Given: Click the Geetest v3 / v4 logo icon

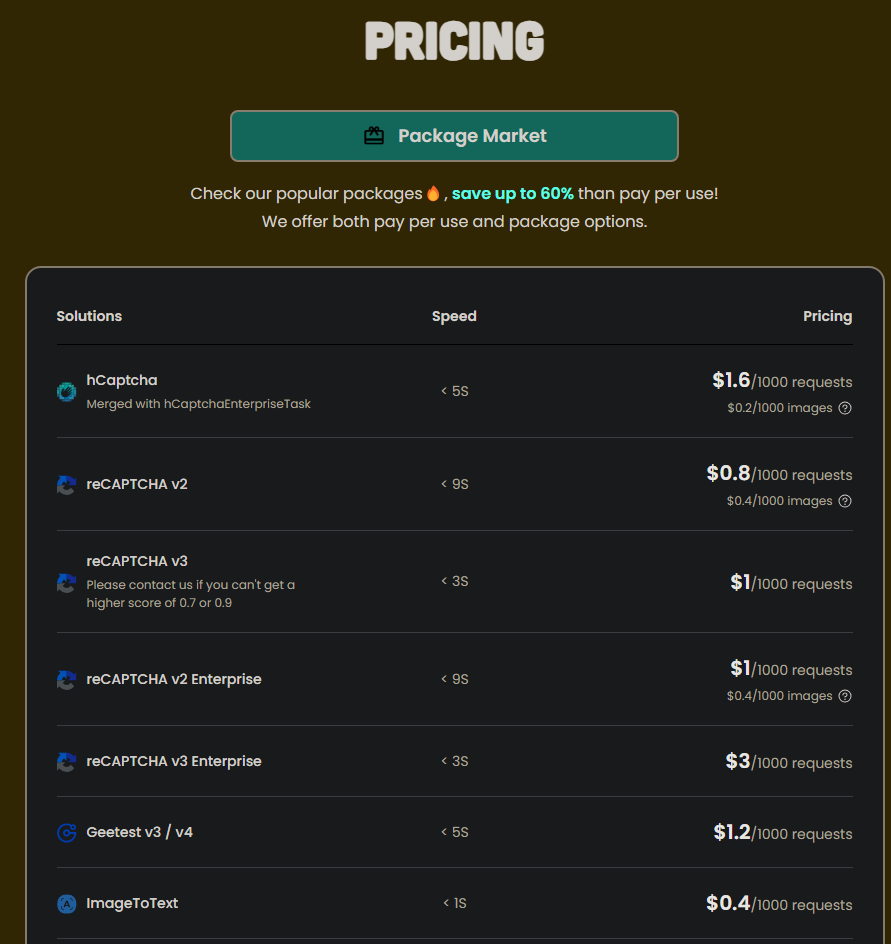Looking at the screenshot, I should [66, 833].
